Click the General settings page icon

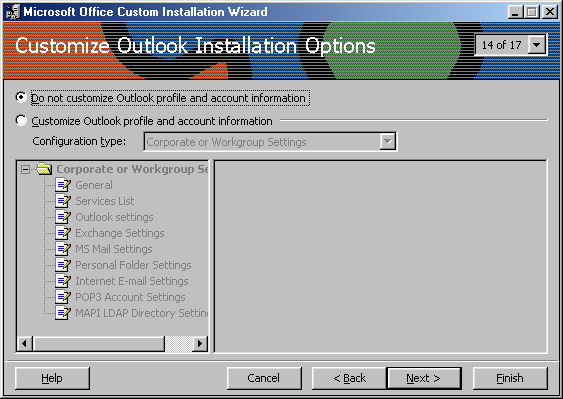63,185
